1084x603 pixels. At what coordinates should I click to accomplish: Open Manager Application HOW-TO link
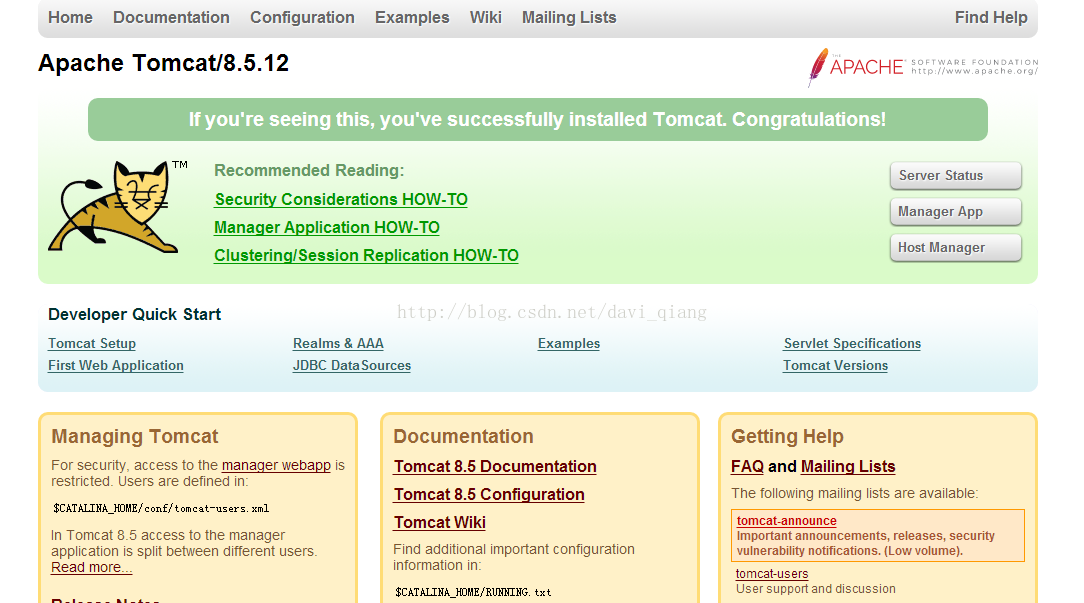[x=326, y=228]
